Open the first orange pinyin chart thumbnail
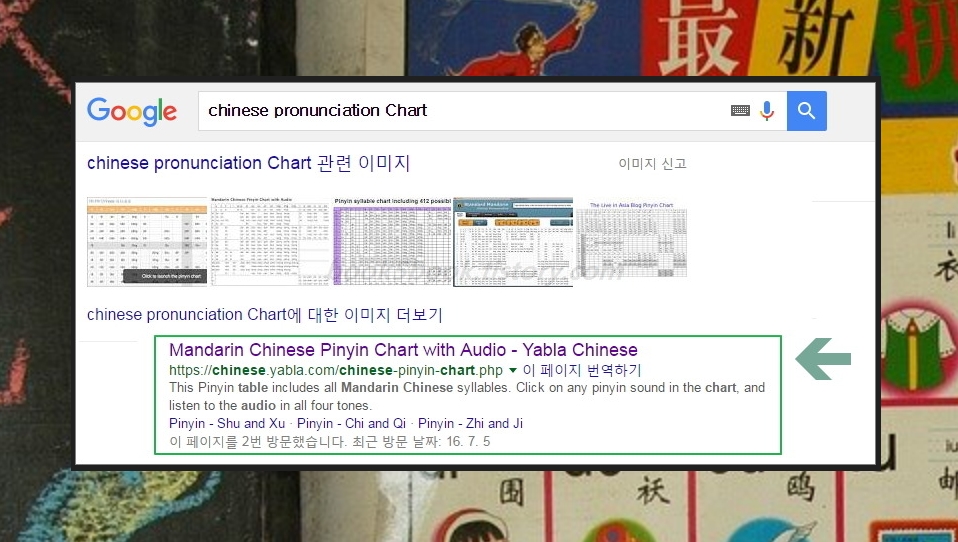The width and height of the screenshot is (958, 542). click(x=147, y=241)
